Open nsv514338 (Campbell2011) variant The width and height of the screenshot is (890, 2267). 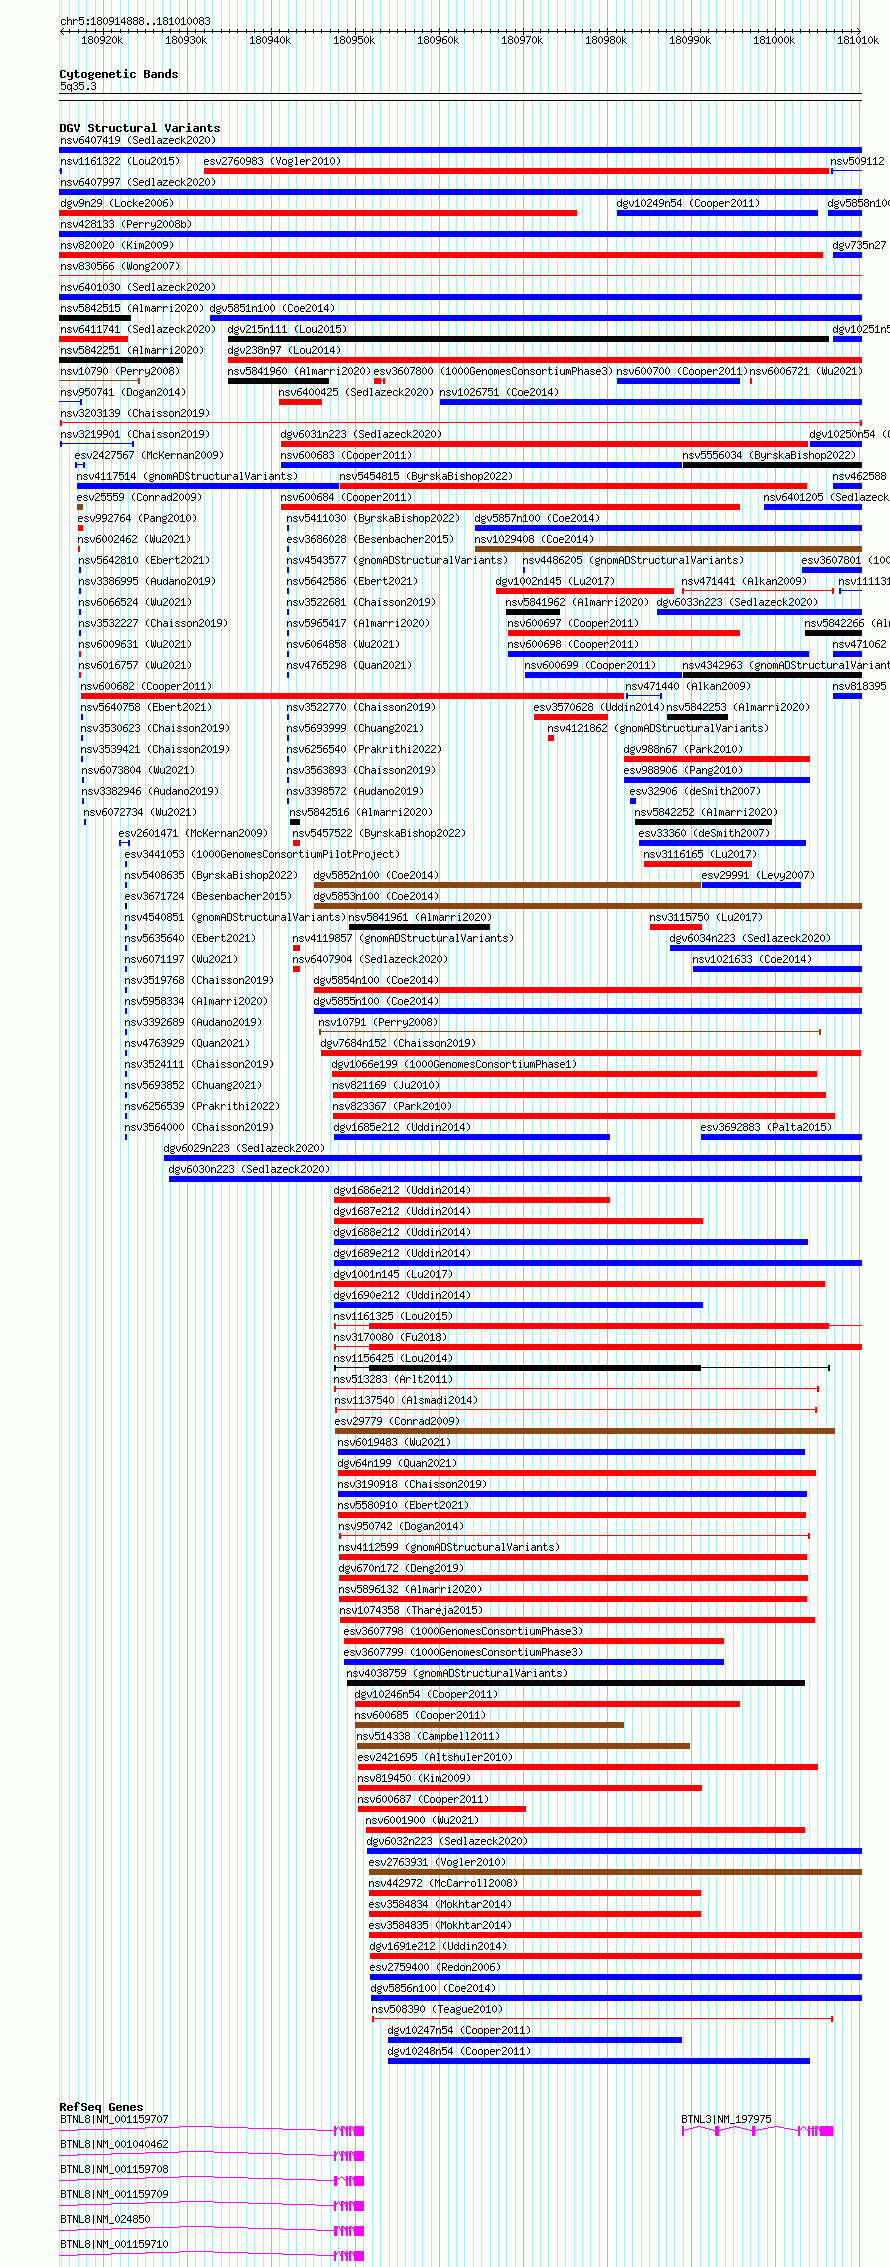click(428, 1736)
